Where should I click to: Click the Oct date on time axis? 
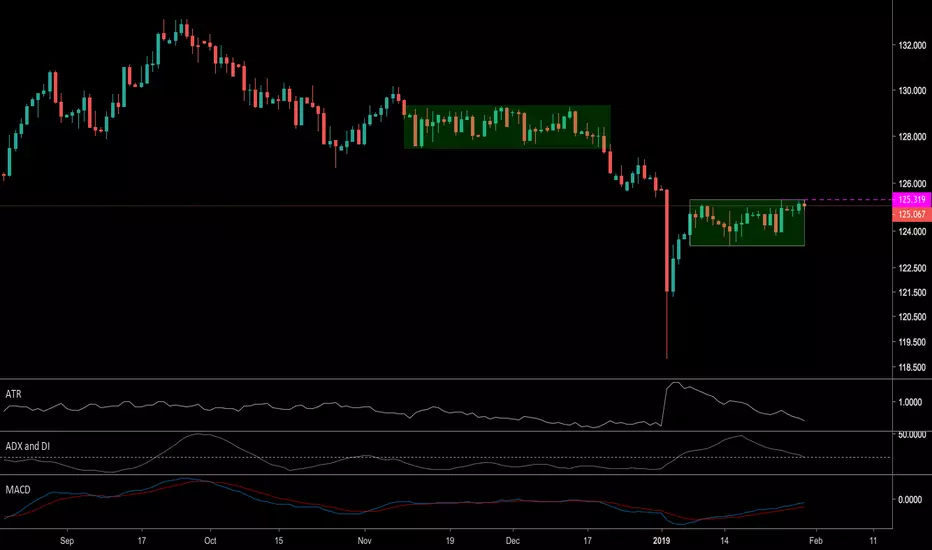[210, 540]
